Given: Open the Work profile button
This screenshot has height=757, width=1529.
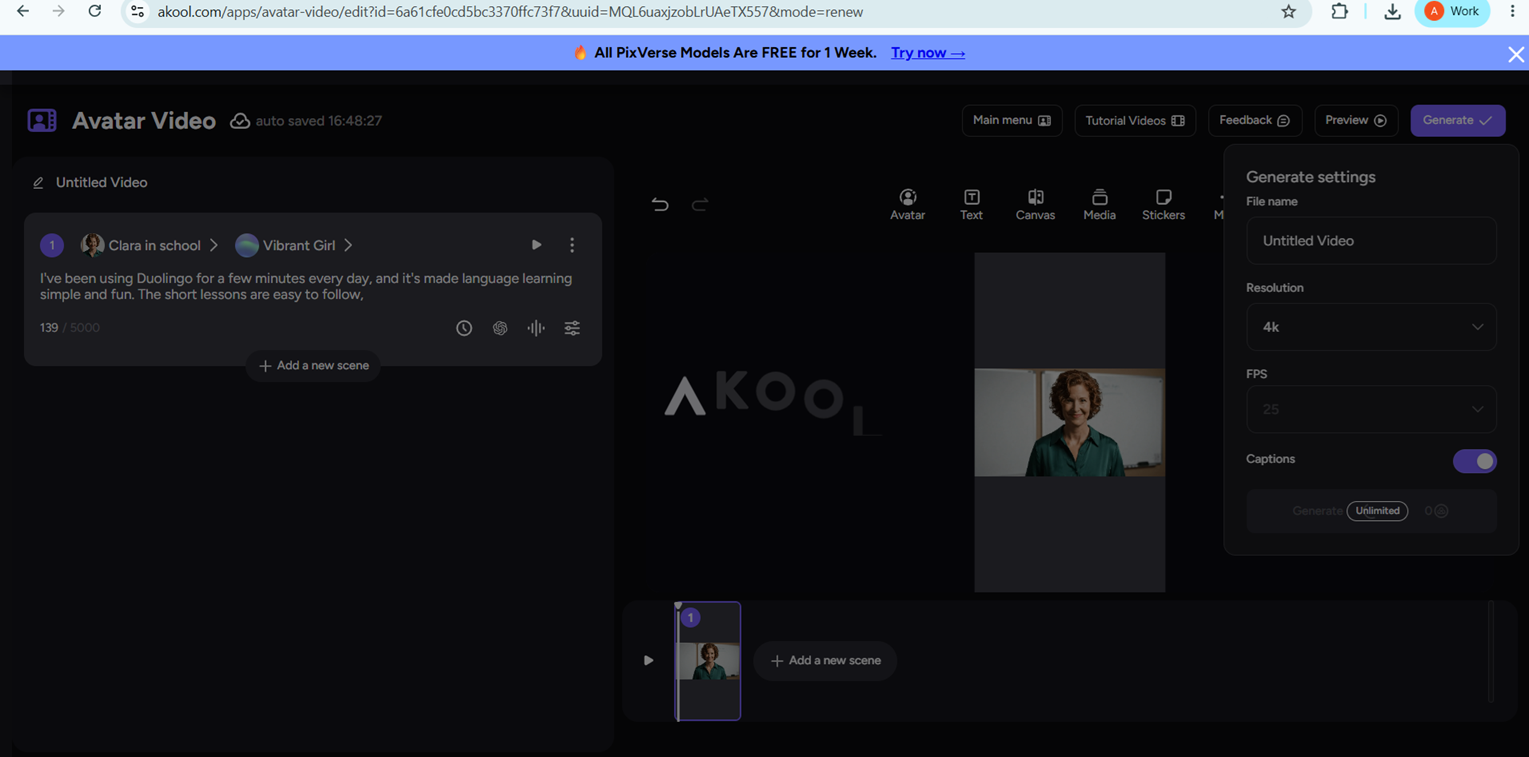Looking at the screenshot, I should [x=1452, y=11].
